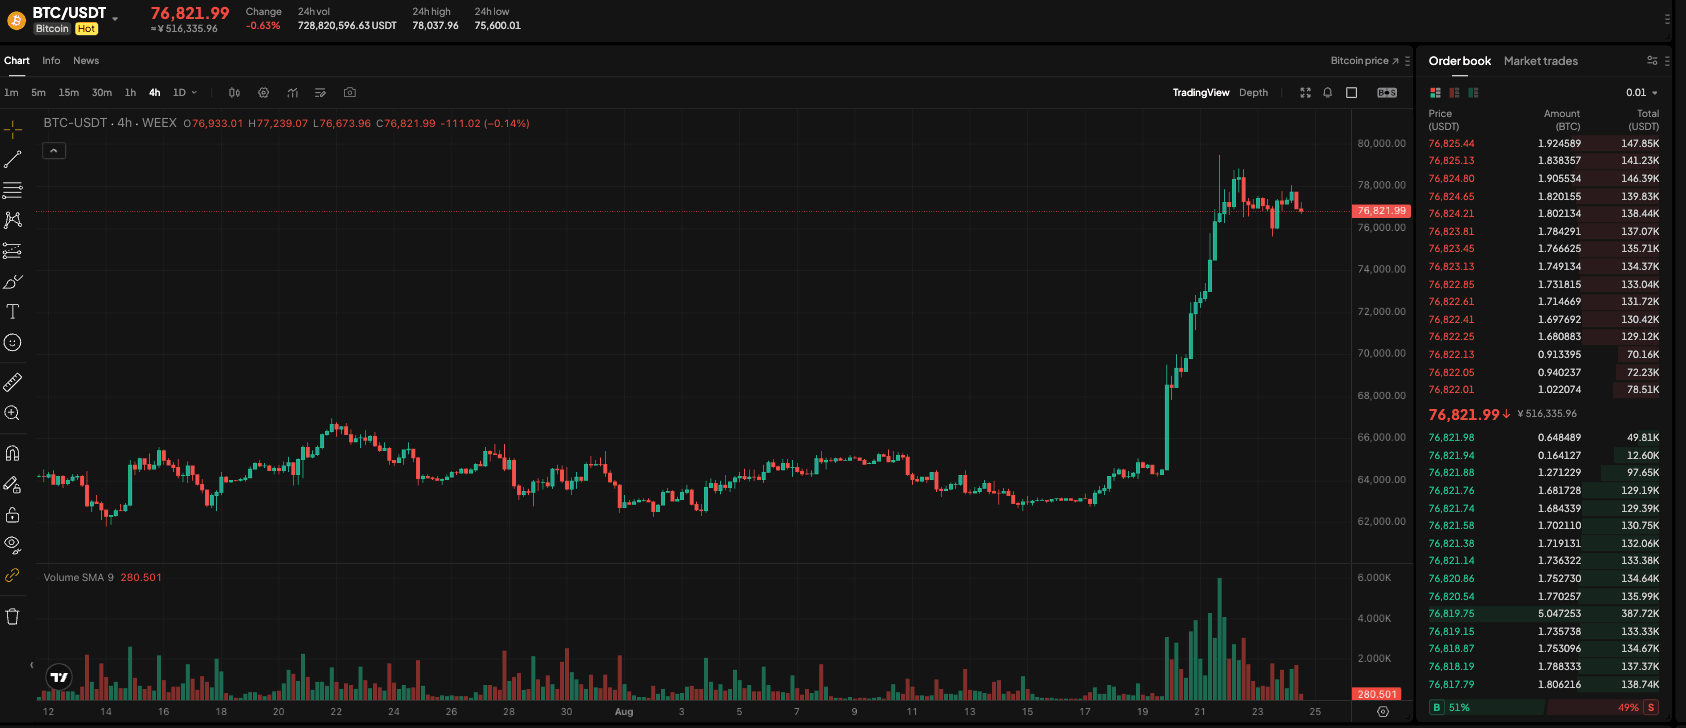The height and width of the screenshot is (728, 1686).
Task: Click the TradingView logo on chart
Action: pos(59,677)
